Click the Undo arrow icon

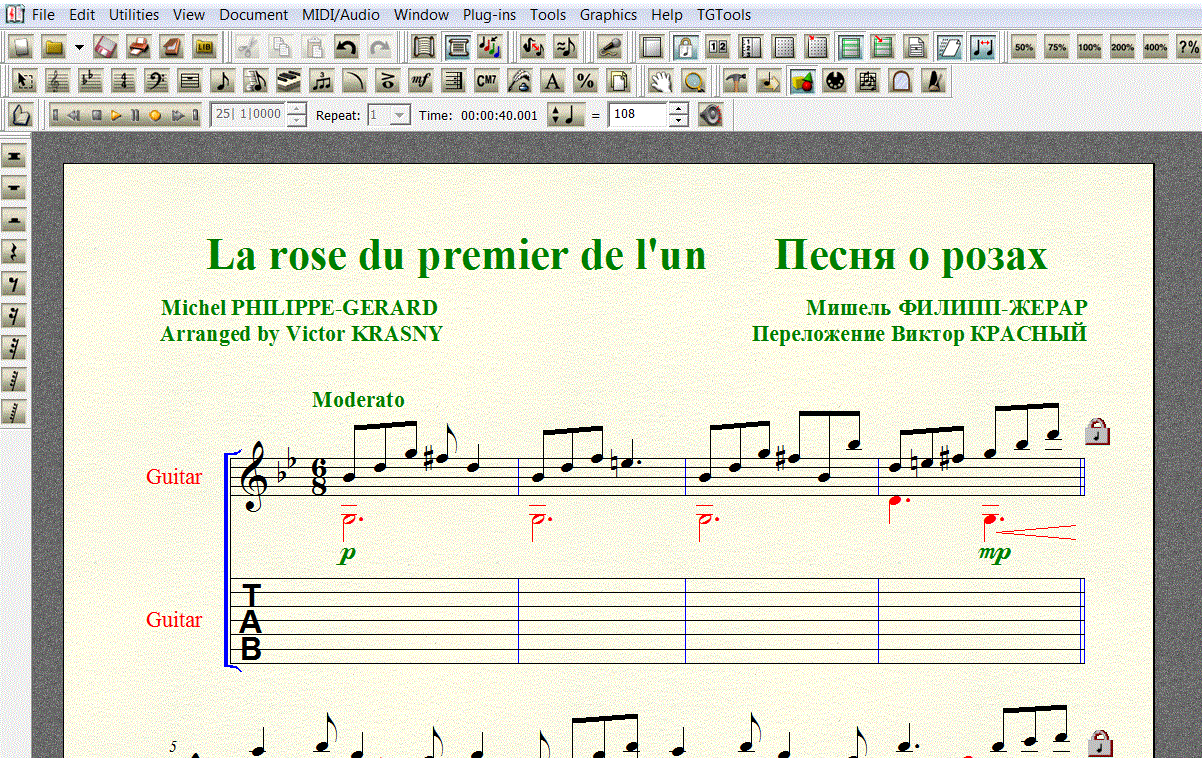click(346, 47)
